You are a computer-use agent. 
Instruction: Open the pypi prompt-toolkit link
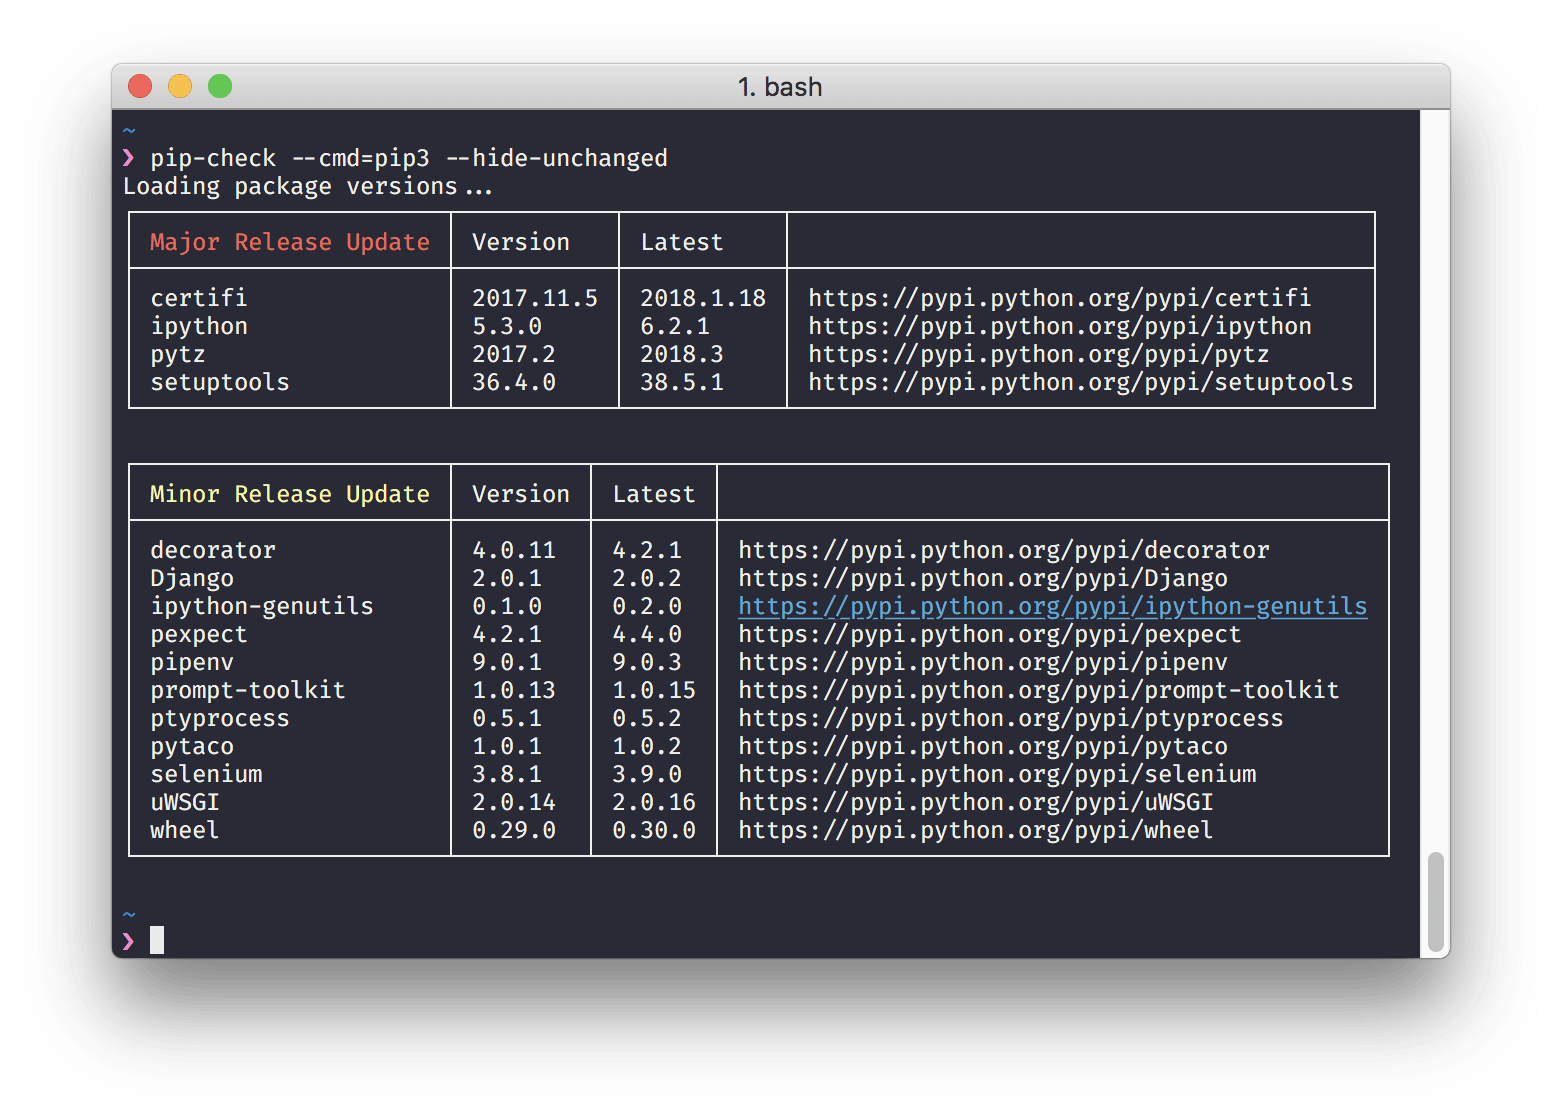(x=1038, y=690)
